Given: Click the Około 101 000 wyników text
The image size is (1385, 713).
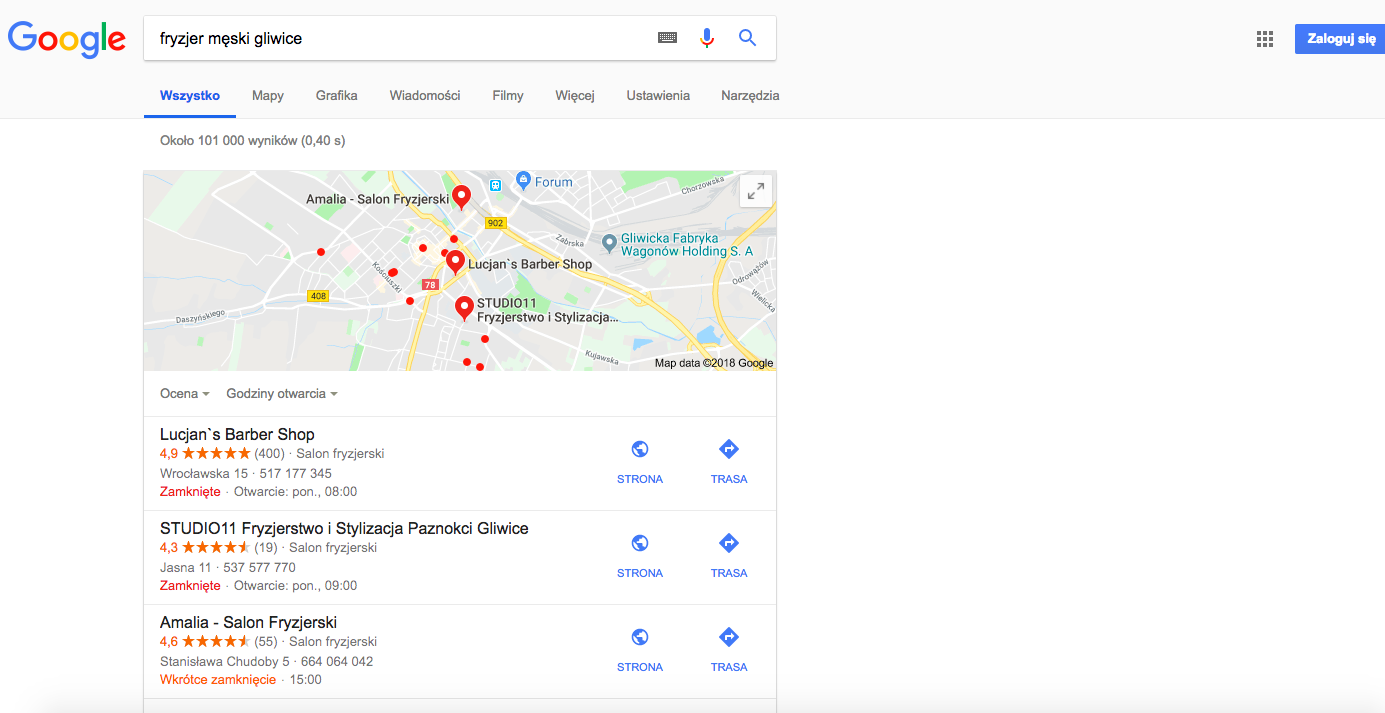Looking at the screenshot, I should 229,141.
